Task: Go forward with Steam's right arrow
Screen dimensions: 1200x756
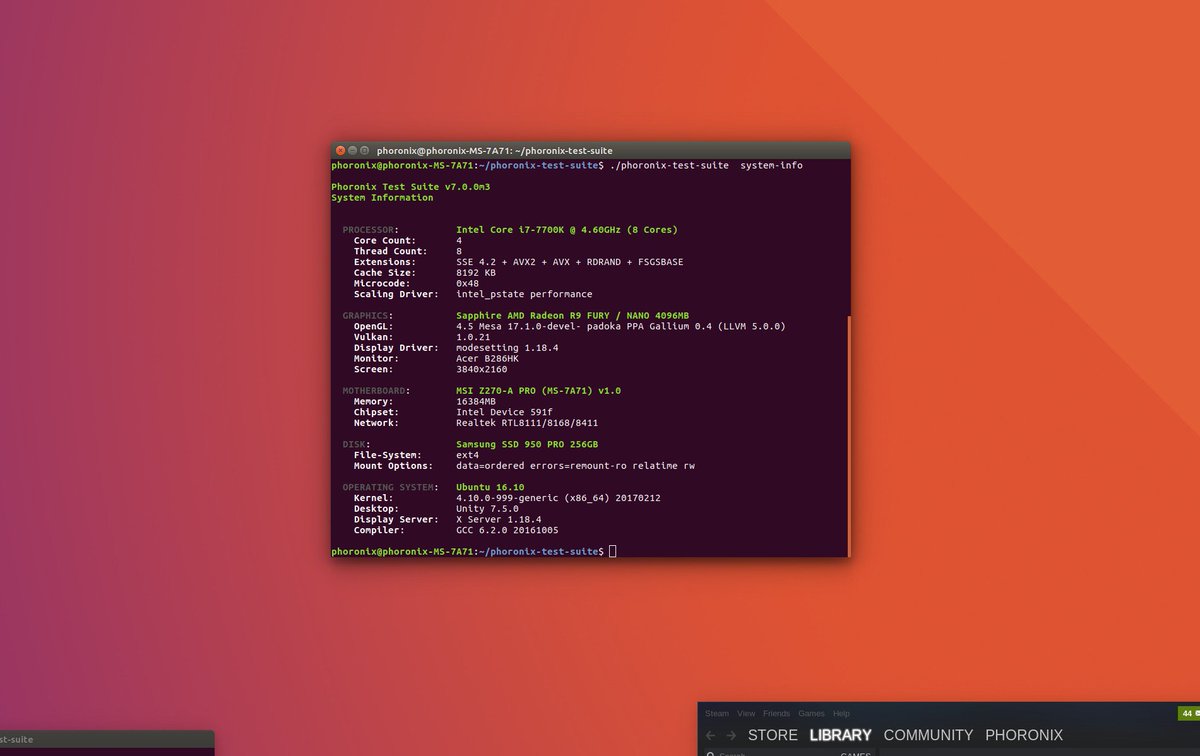Action: tap(731, 735)
